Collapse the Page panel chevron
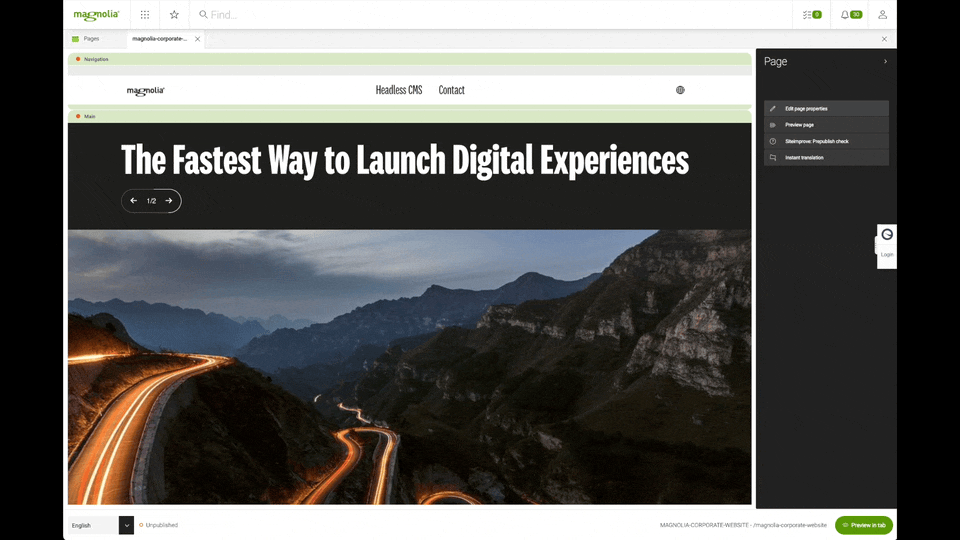Image resolution: width=960 pixels, height=540 pixels. 885,62
